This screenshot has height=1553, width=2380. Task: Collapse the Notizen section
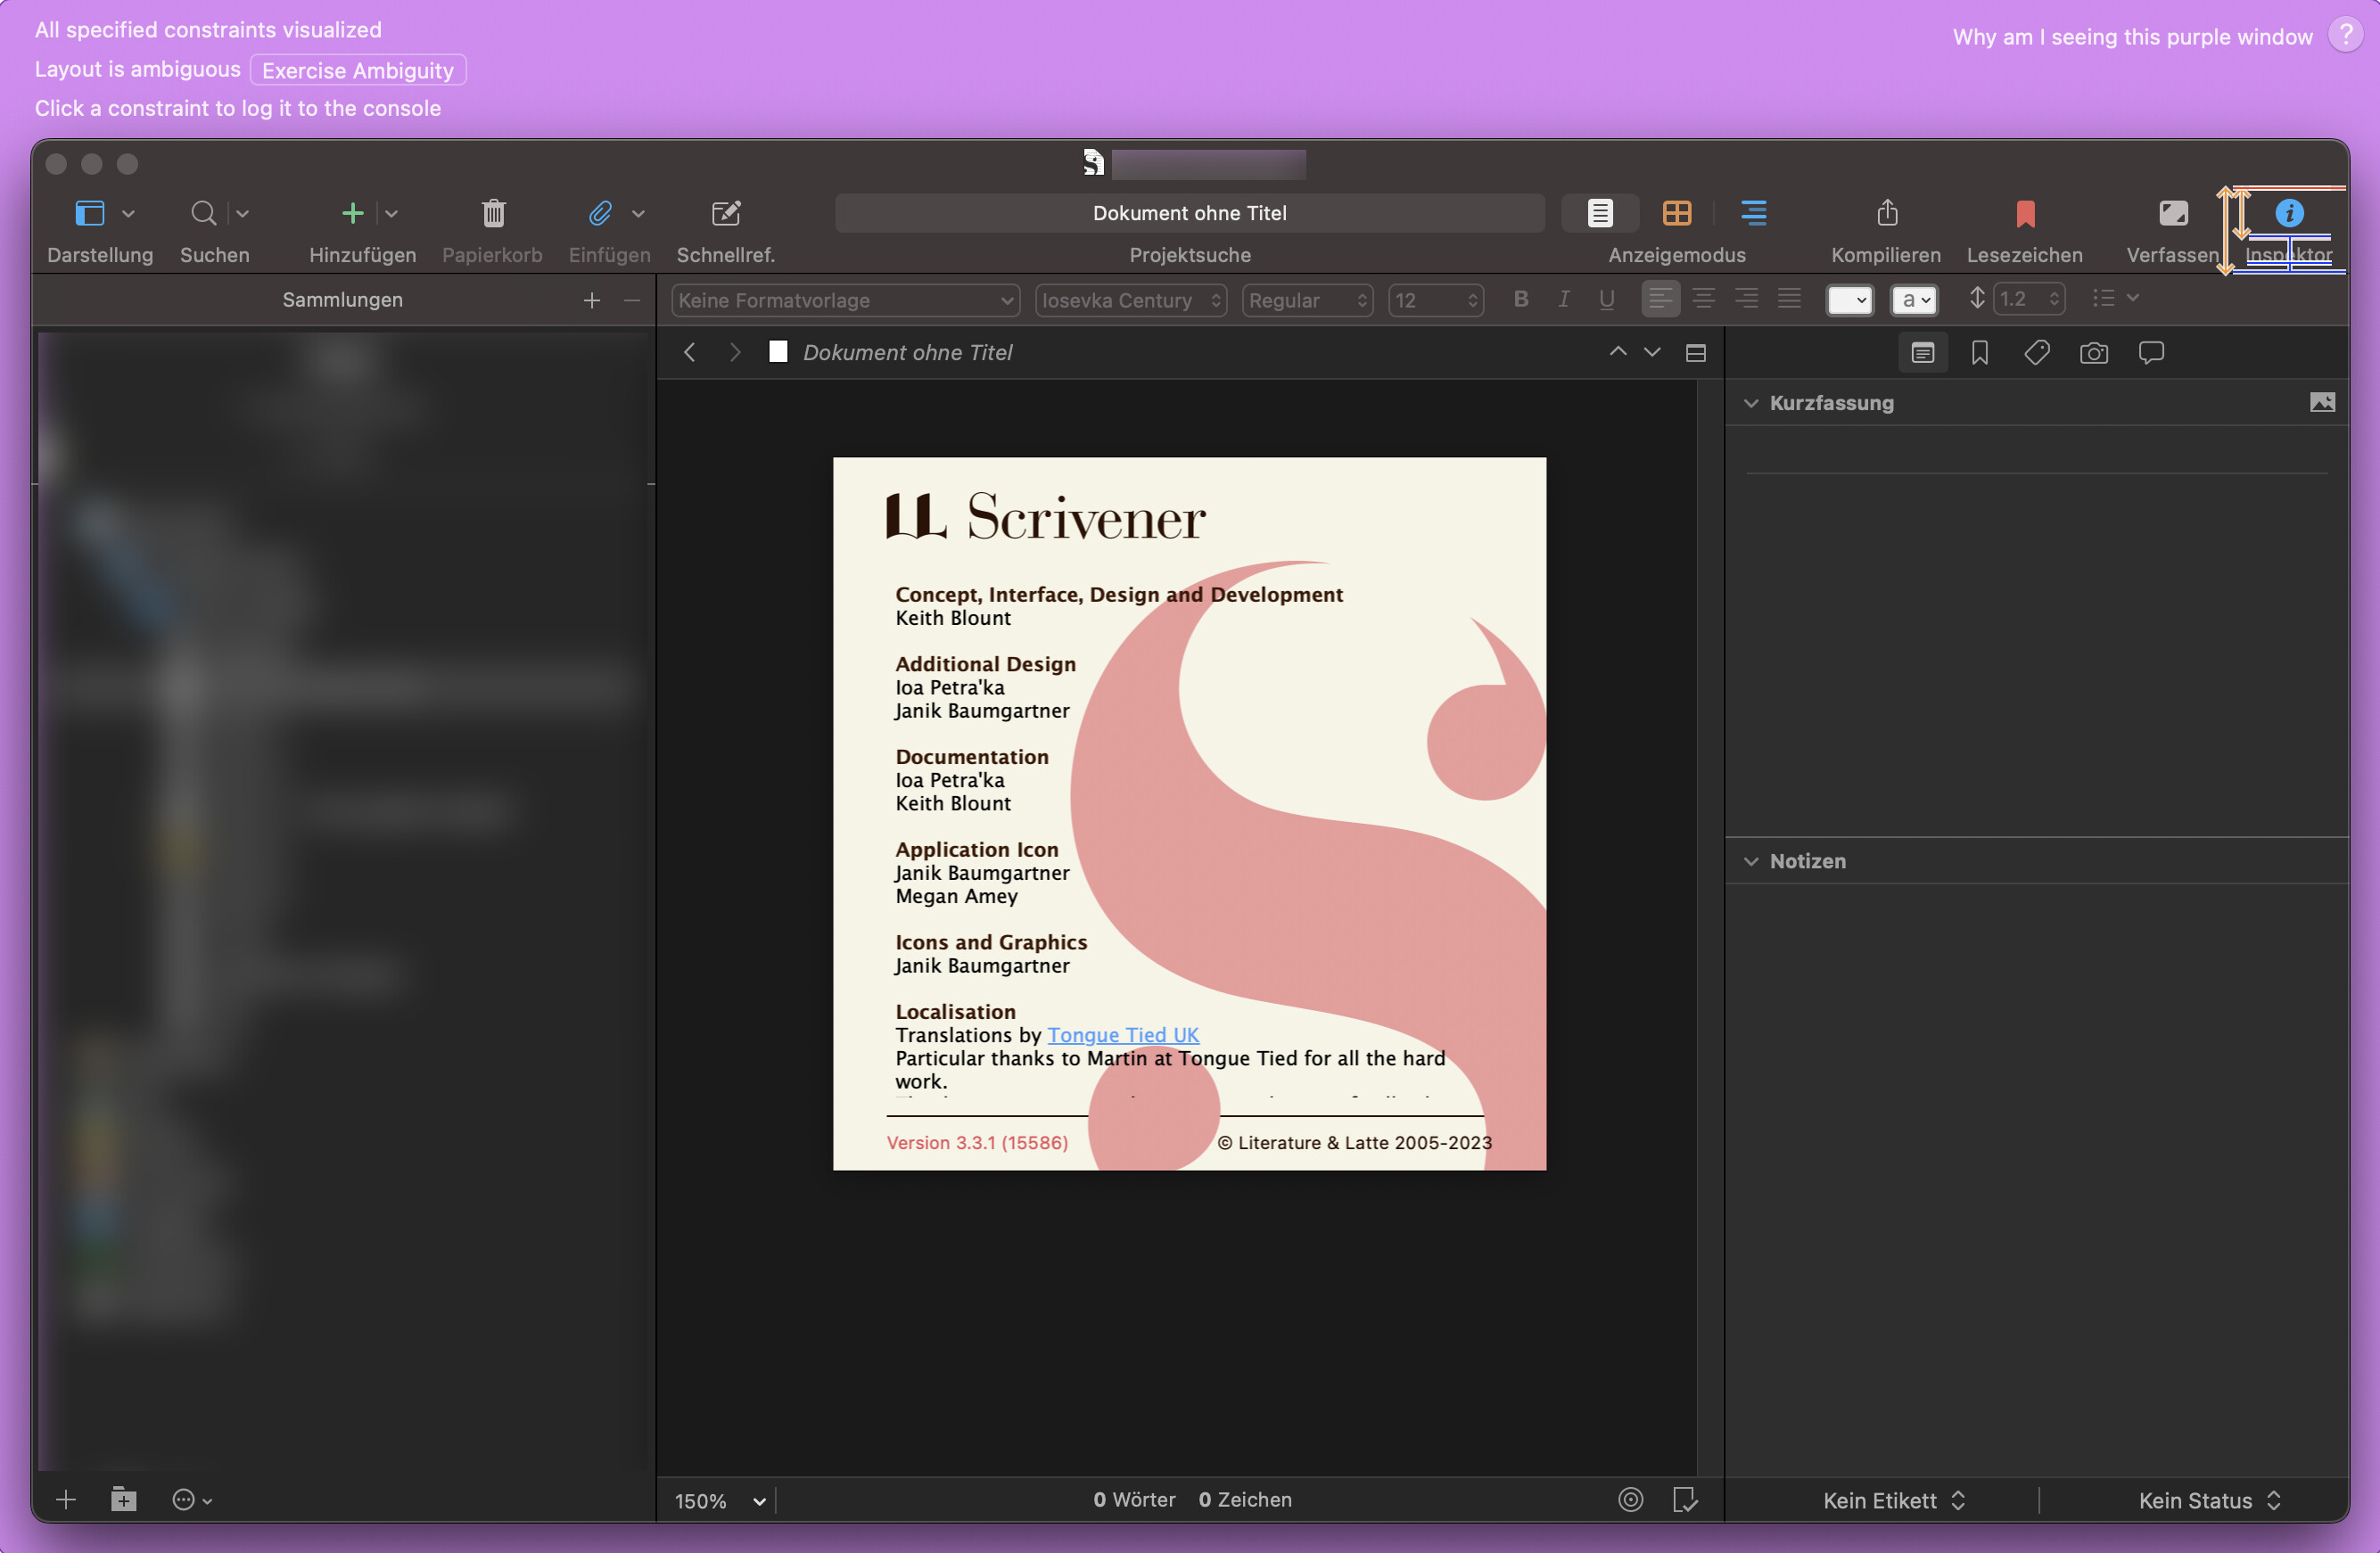(x=1750, y=861)
